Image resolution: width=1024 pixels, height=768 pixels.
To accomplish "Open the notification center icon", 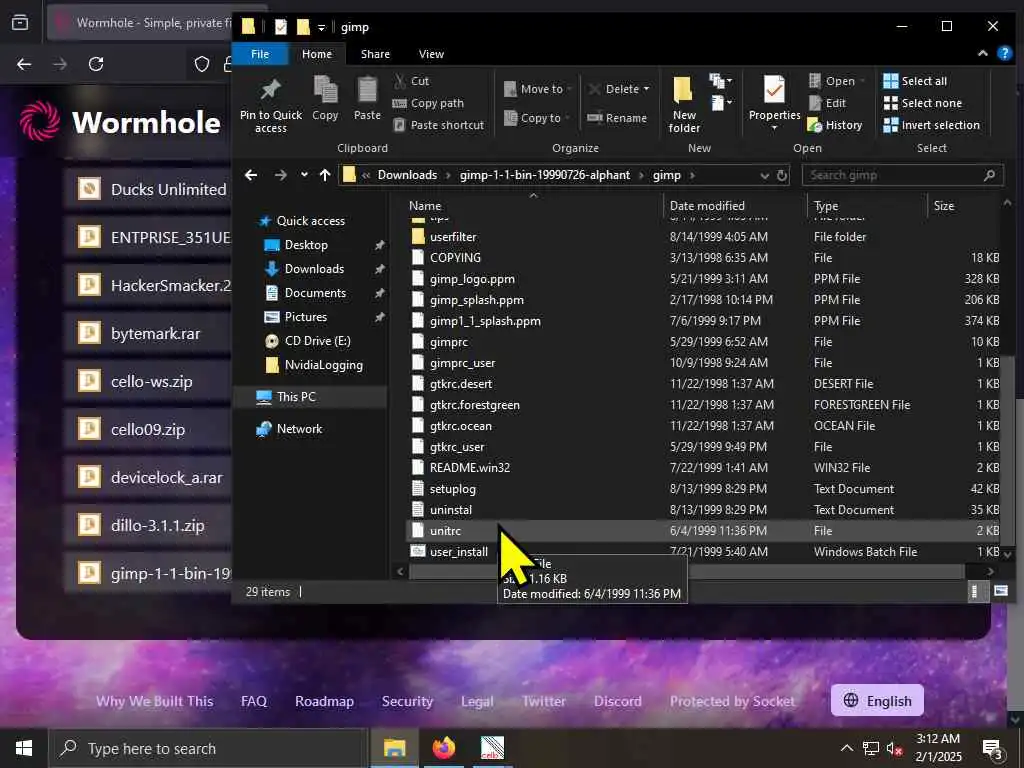I will click(x=991, y=748).
